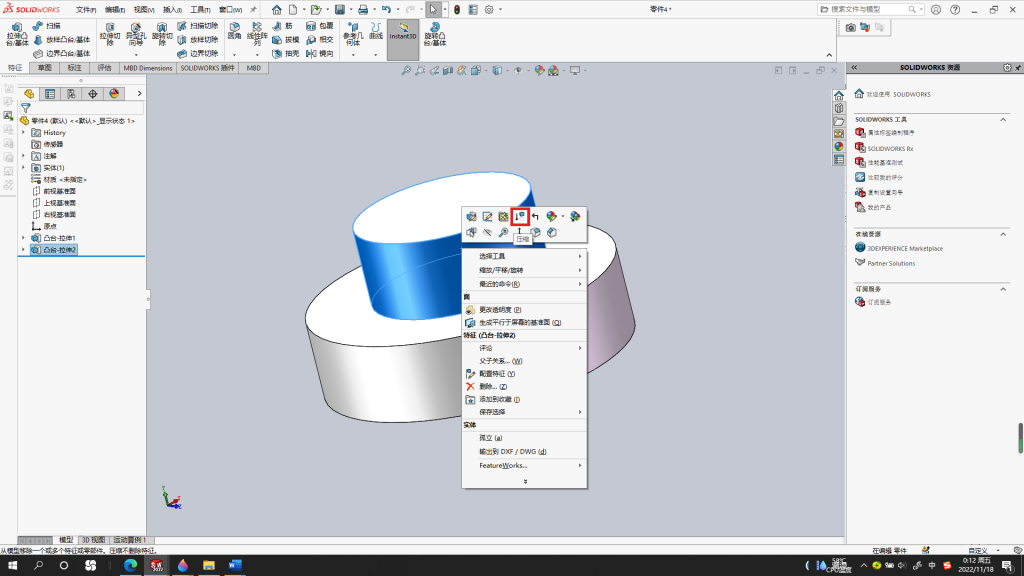Viewport: 1024px width, 576px height.
Task: Select the Rib (筋) tool
Action: pos(283,25)
